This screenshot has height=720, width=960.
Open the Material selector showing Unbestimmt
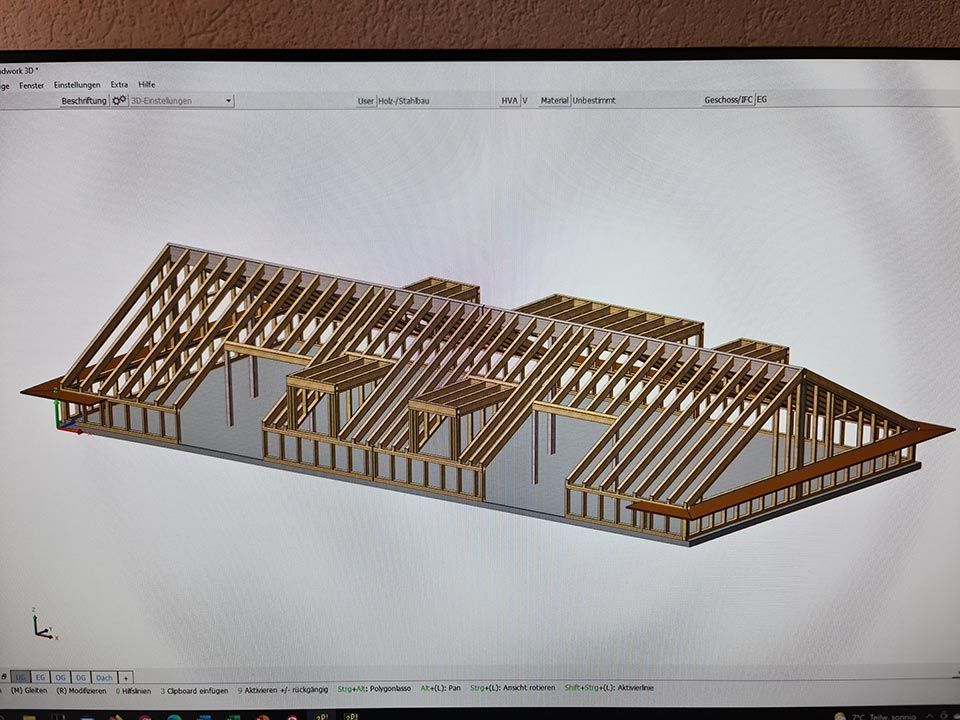tap(592, 100)
